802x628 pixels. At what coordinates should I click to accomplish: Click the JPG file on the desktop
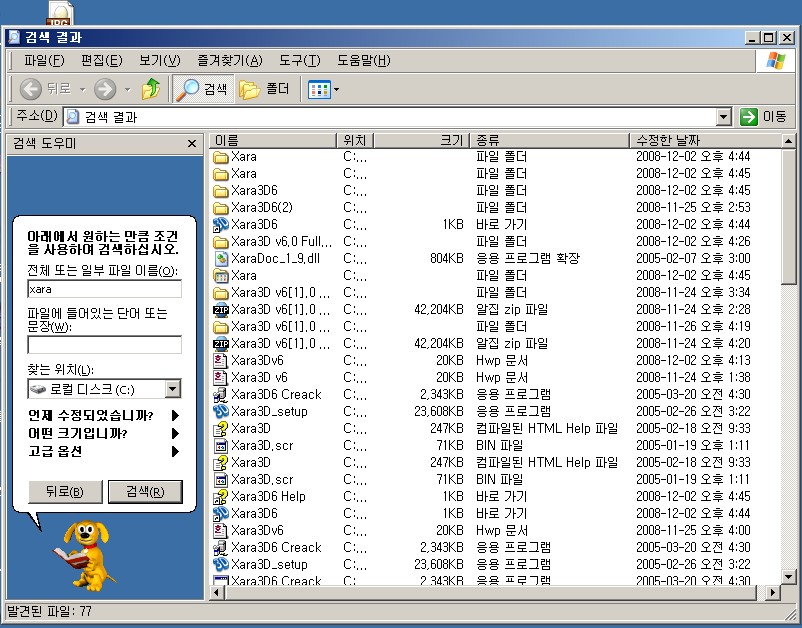coord(60,13)
